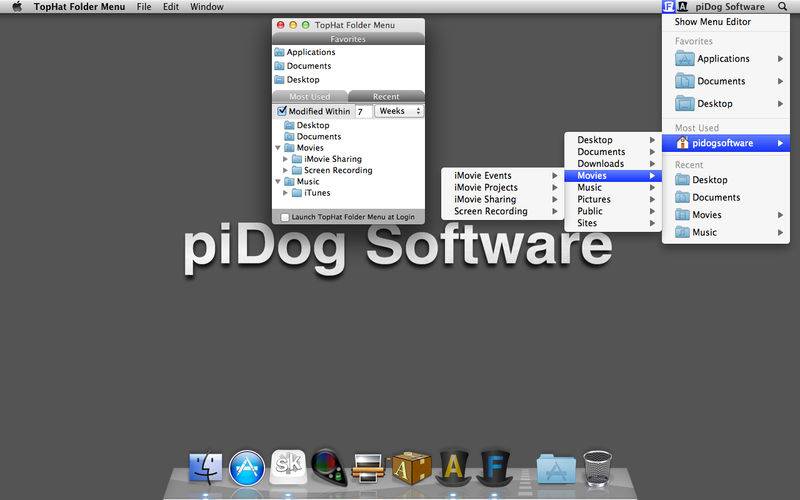
Task: Click piDog Software user name in menu bar
Action: [730, 7]
